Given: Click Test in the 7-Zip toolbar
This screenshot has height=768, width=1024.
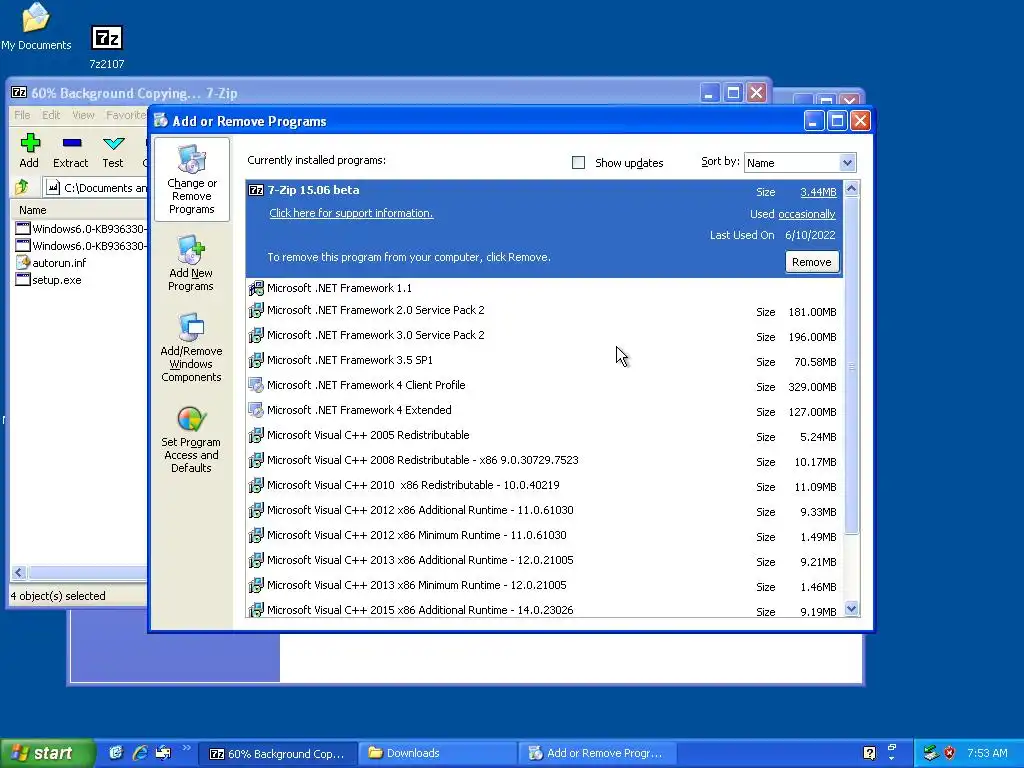Looking at the screenshot, I should click(113, 151).
